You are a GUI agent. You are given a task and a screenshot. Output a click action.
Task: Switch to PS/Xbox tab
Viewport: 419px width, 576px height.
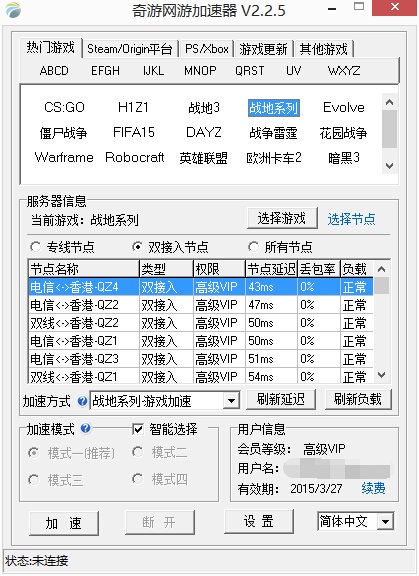[206, 49]
